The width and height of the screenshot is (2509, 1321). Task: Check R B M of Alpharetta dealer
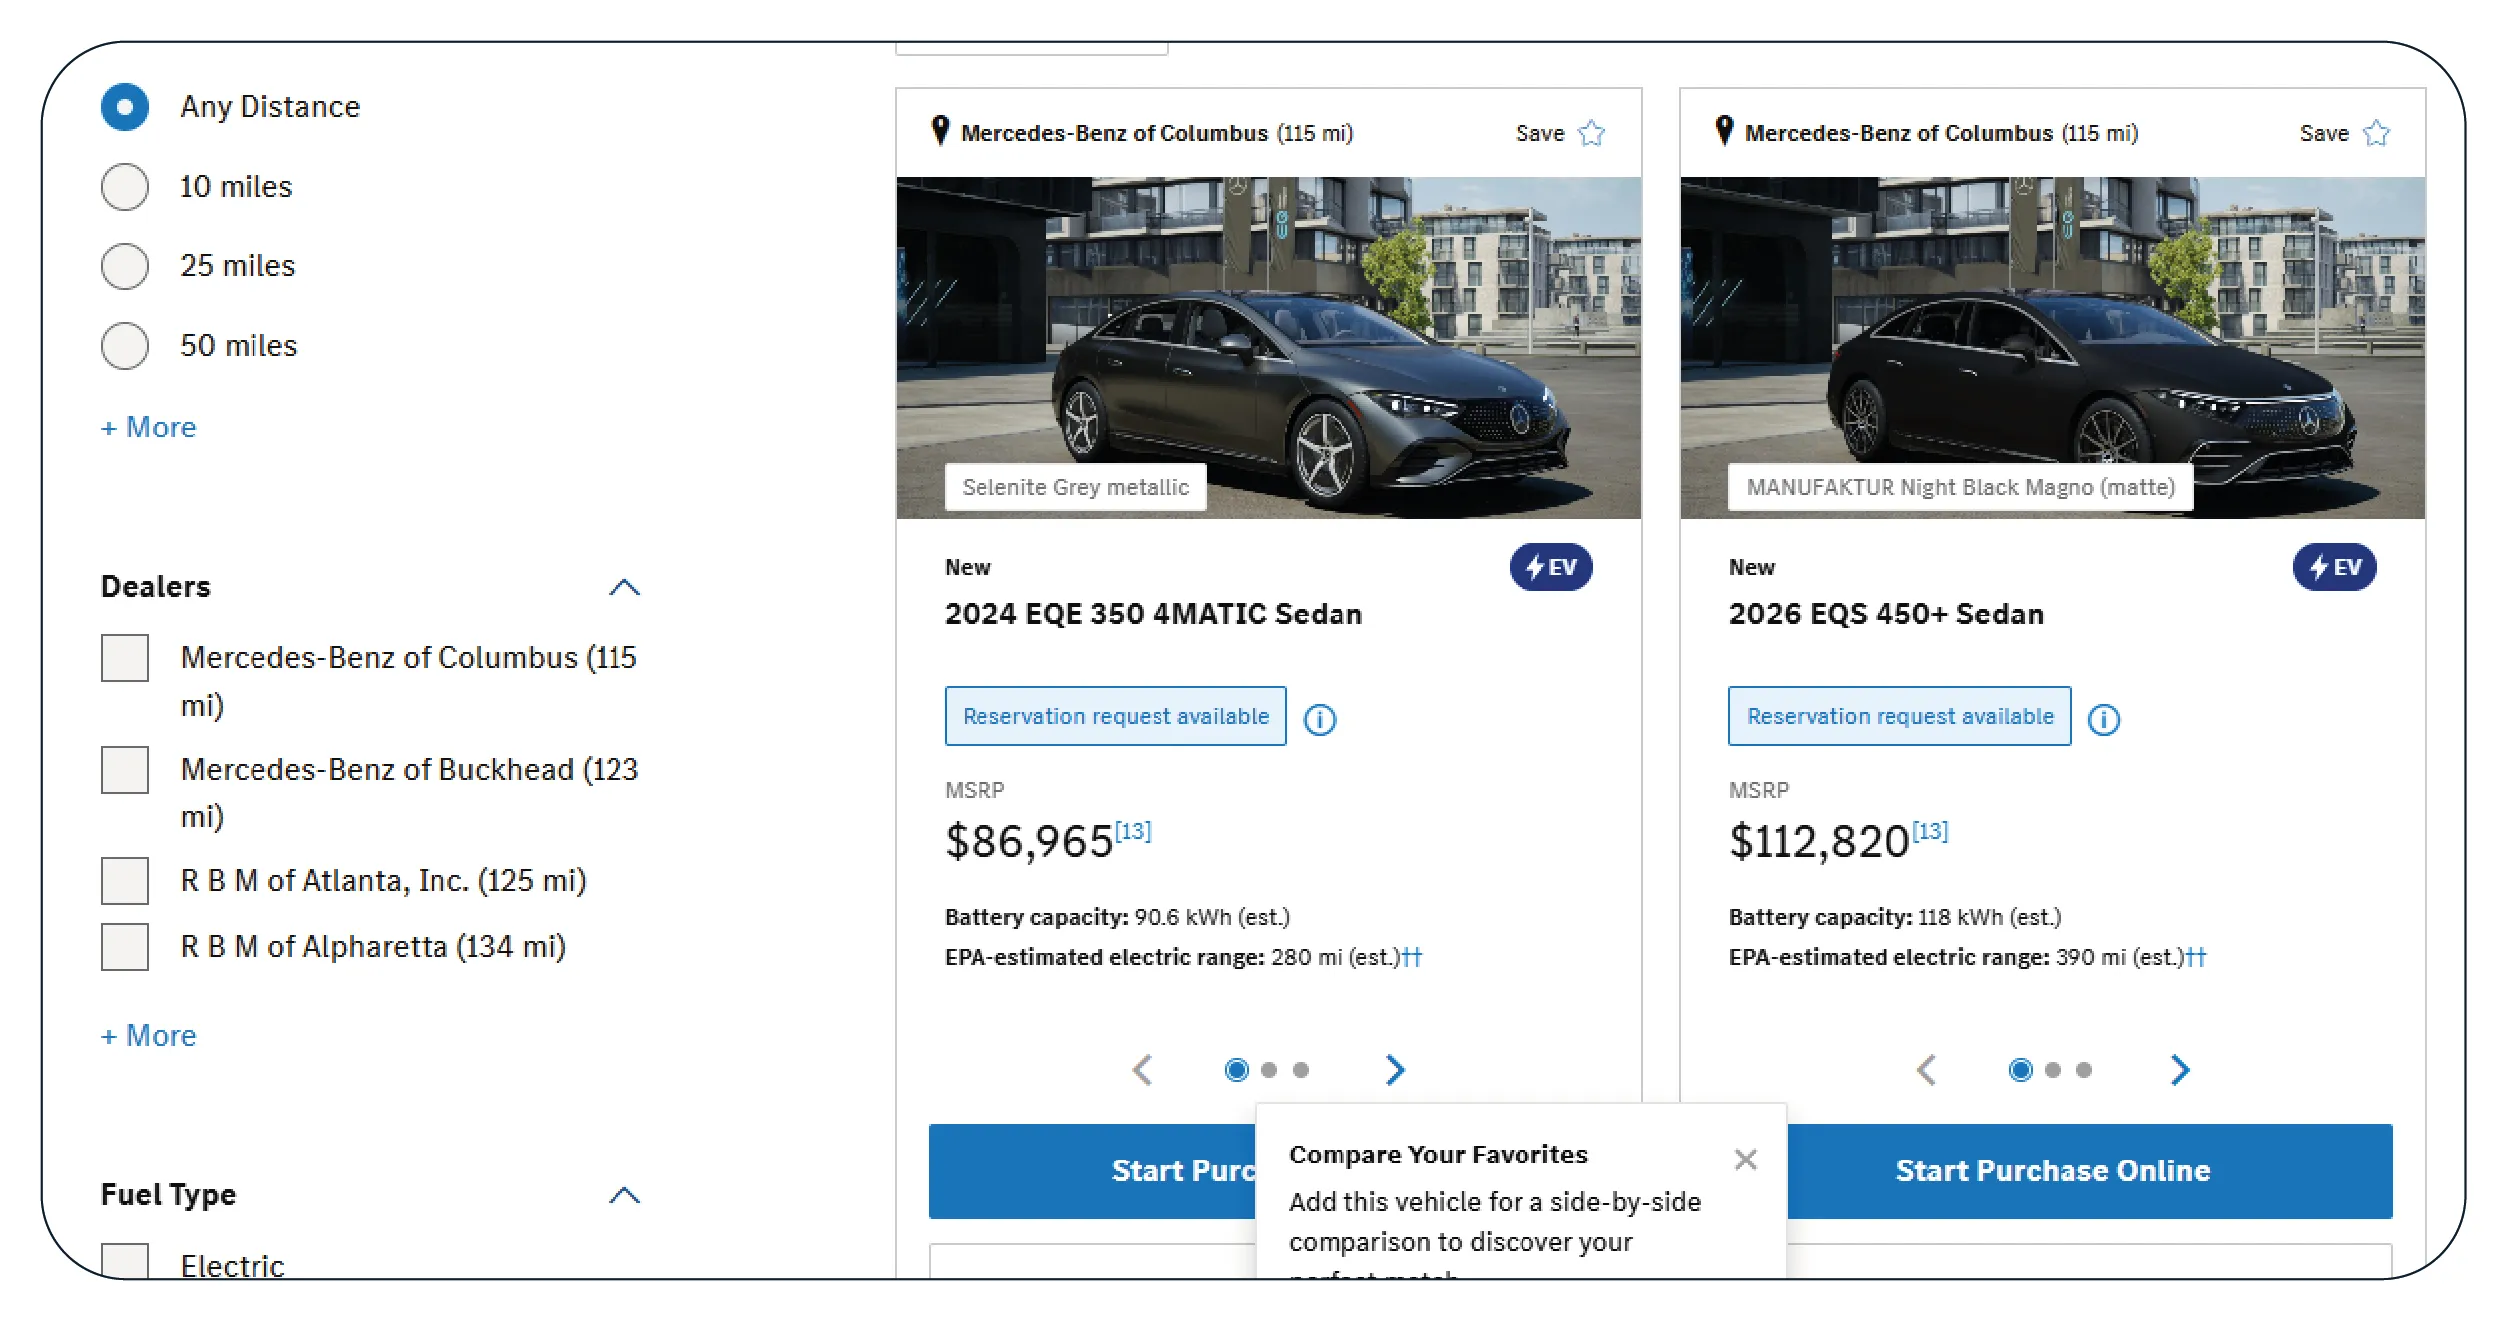(x=125, y=947)
